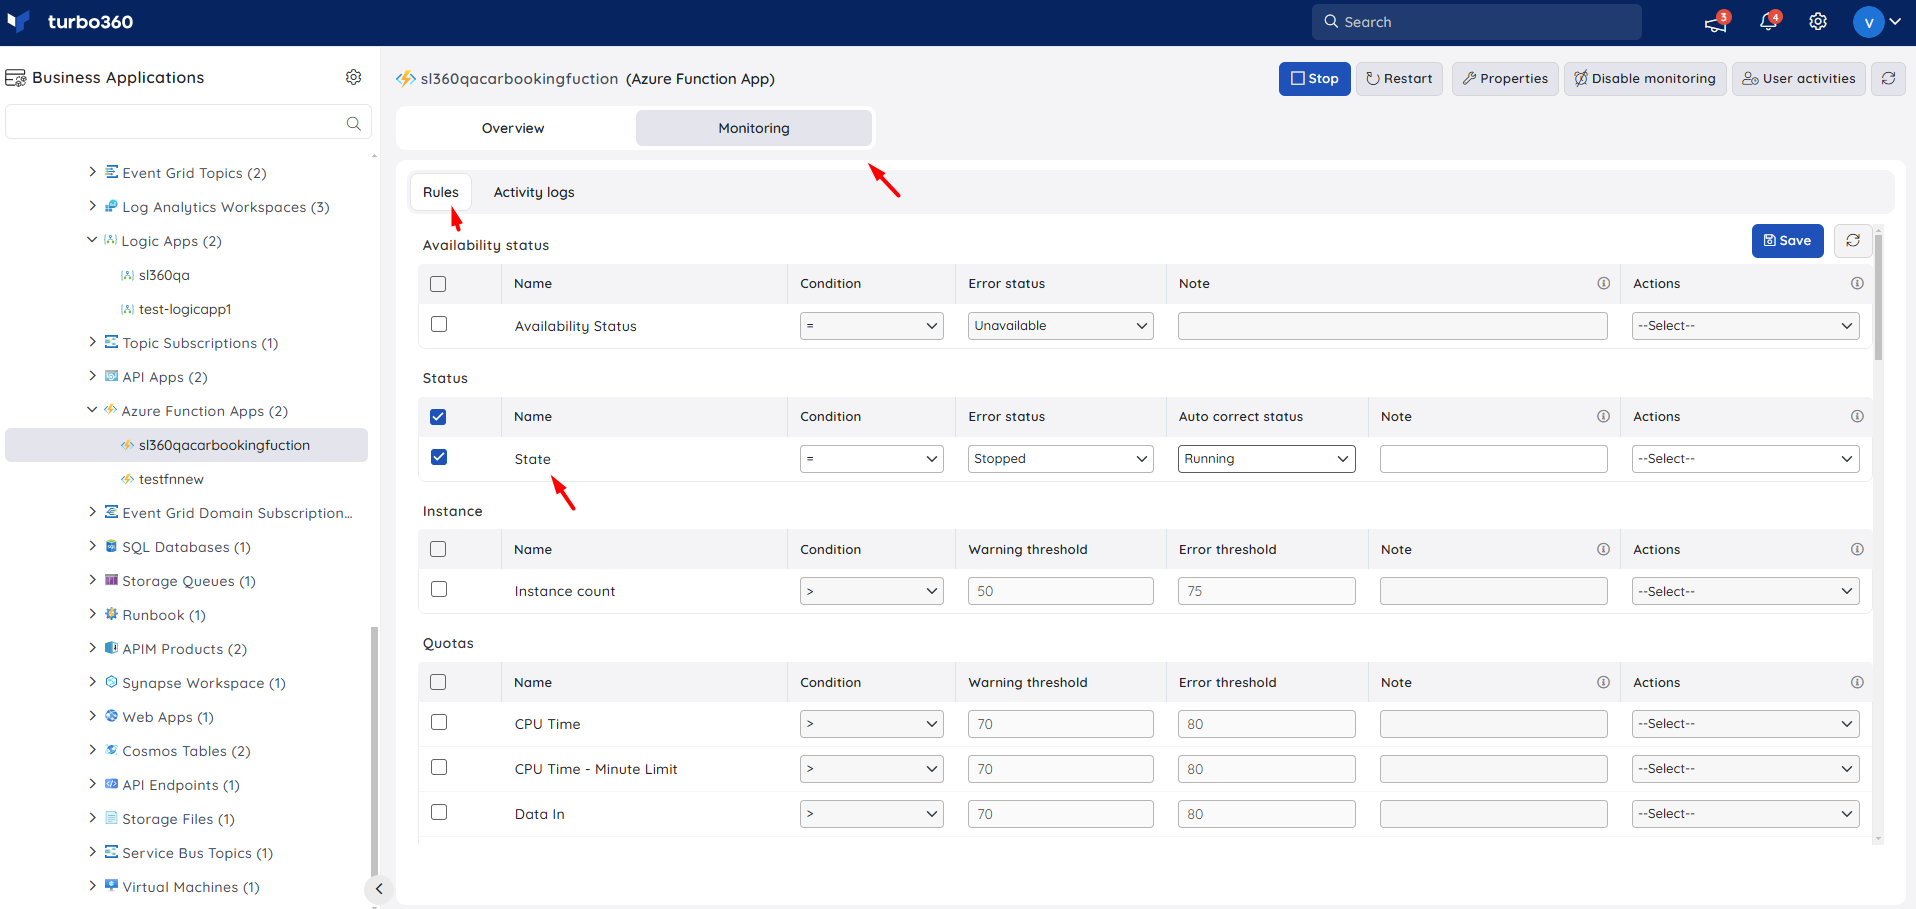Check the Availability Status rule checkbox
Image resolution: width=1916 pixels, height=909 pixels.
(x=439, y=324)
